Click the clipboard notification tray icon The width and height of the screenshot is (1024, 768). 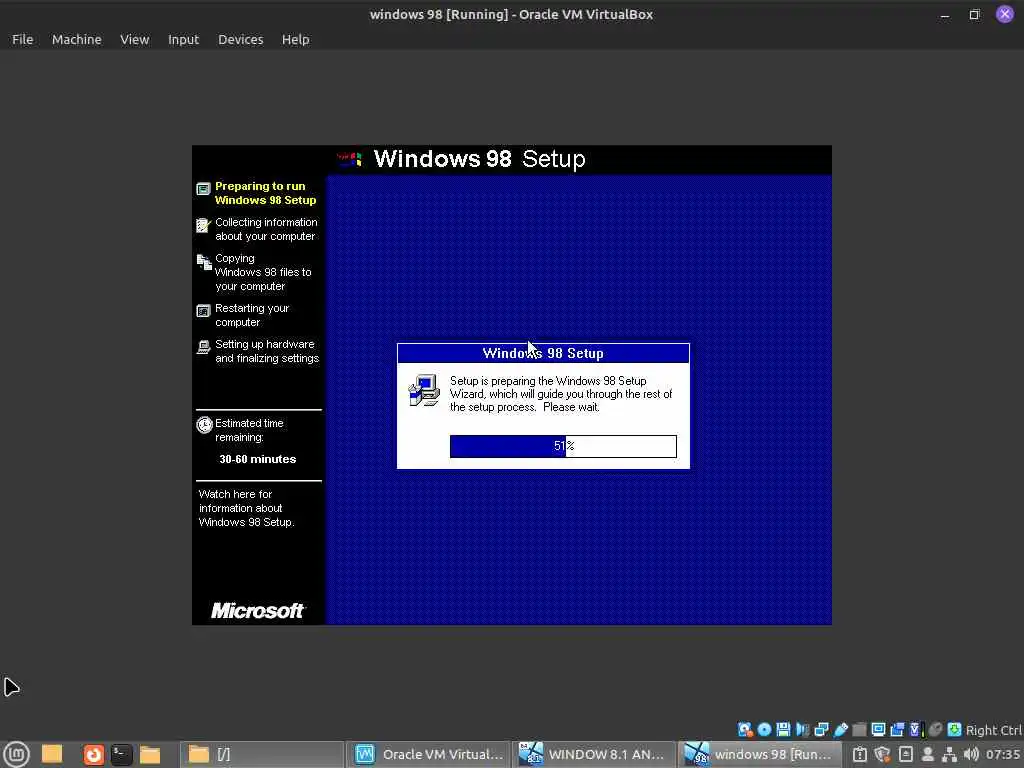click(x=859, y=754)
